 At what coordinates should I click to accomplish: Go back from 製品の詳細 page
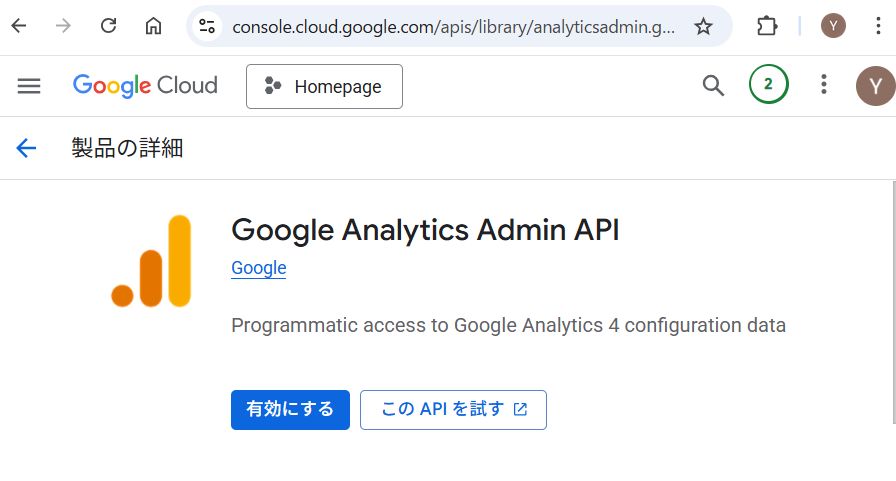(26, 148)
